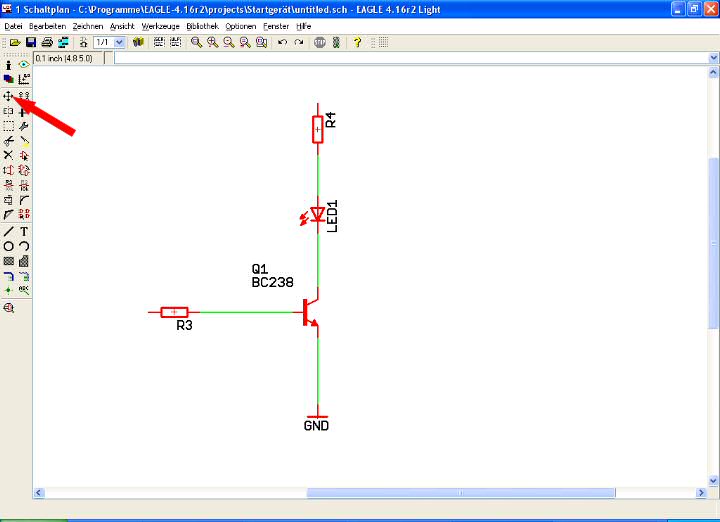Image resolution: width=720 pixels, height=522 pixels.
Task: Click the Zoom to fit icon
Action: click(x=195, y=43)
